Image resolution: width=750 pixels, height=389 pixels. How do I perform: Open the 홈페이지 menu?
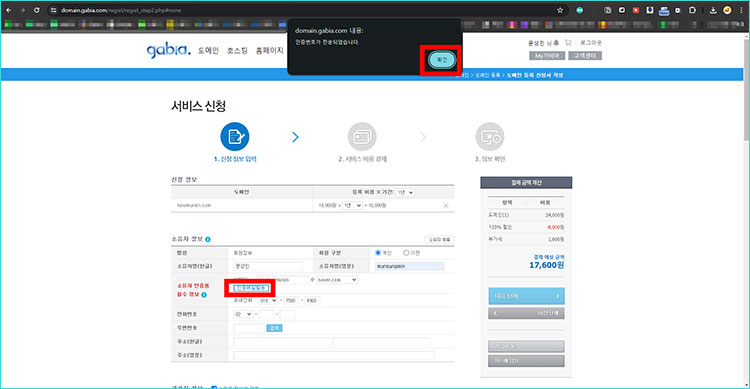point(269,51)
